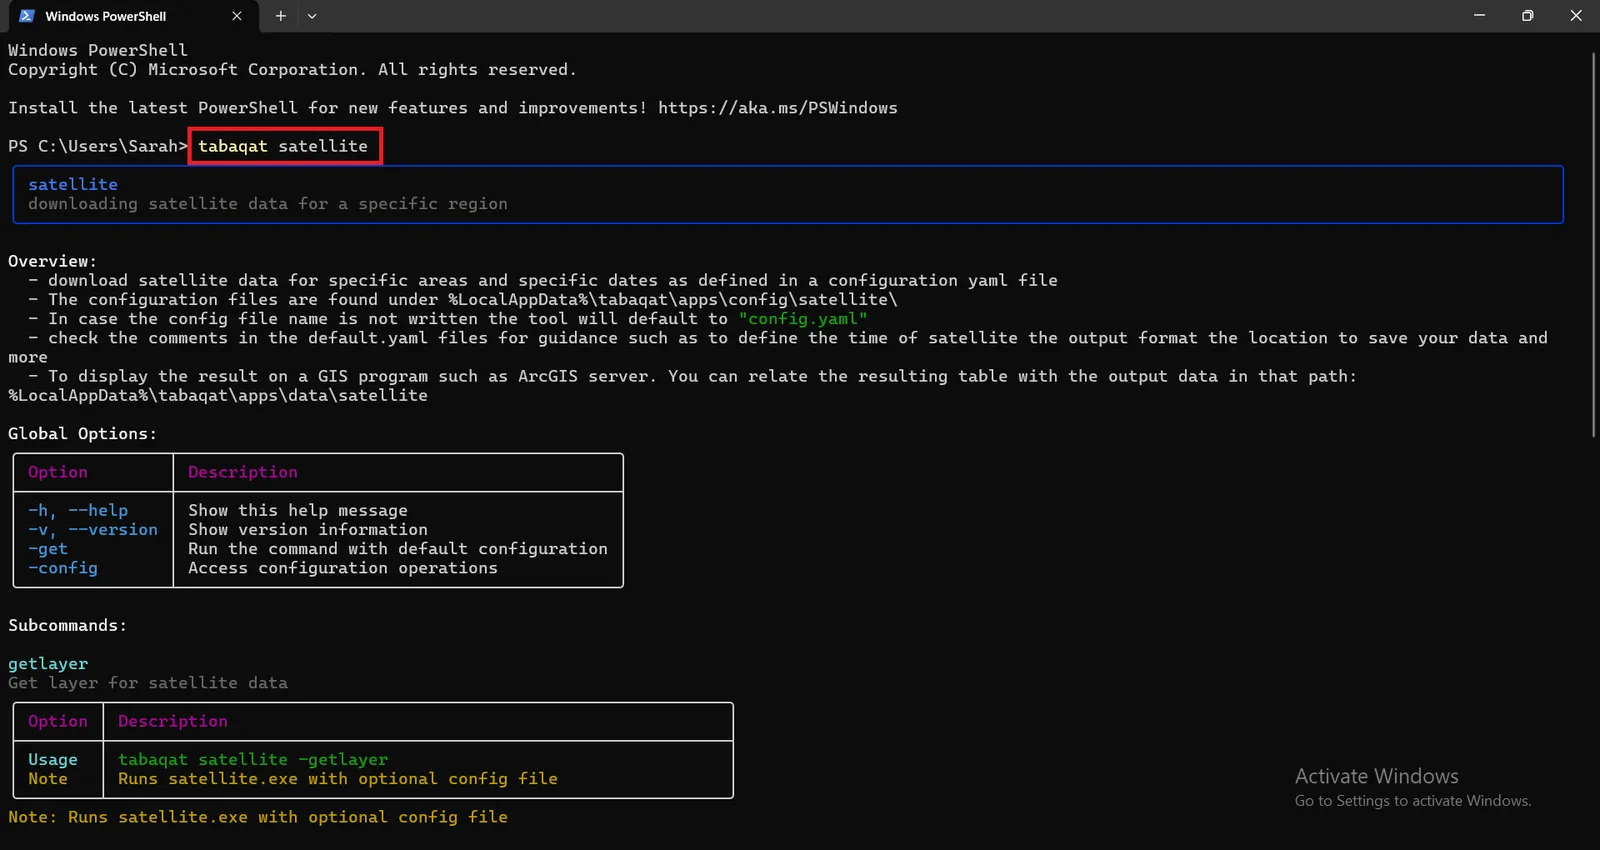
Task: Open the new tab profile dropdown
Action: click(x=312, y=16)
